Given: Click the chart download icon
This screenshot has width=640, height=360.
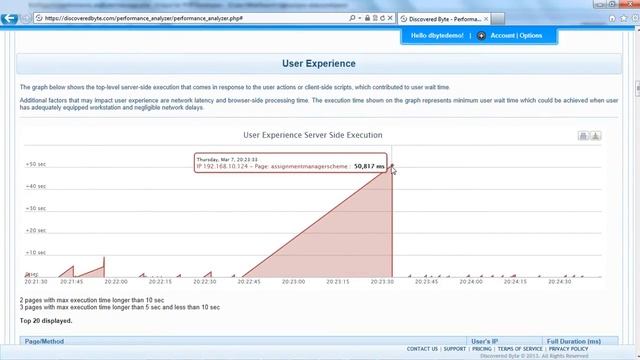Looking at the screenshot, I should 596,136.
